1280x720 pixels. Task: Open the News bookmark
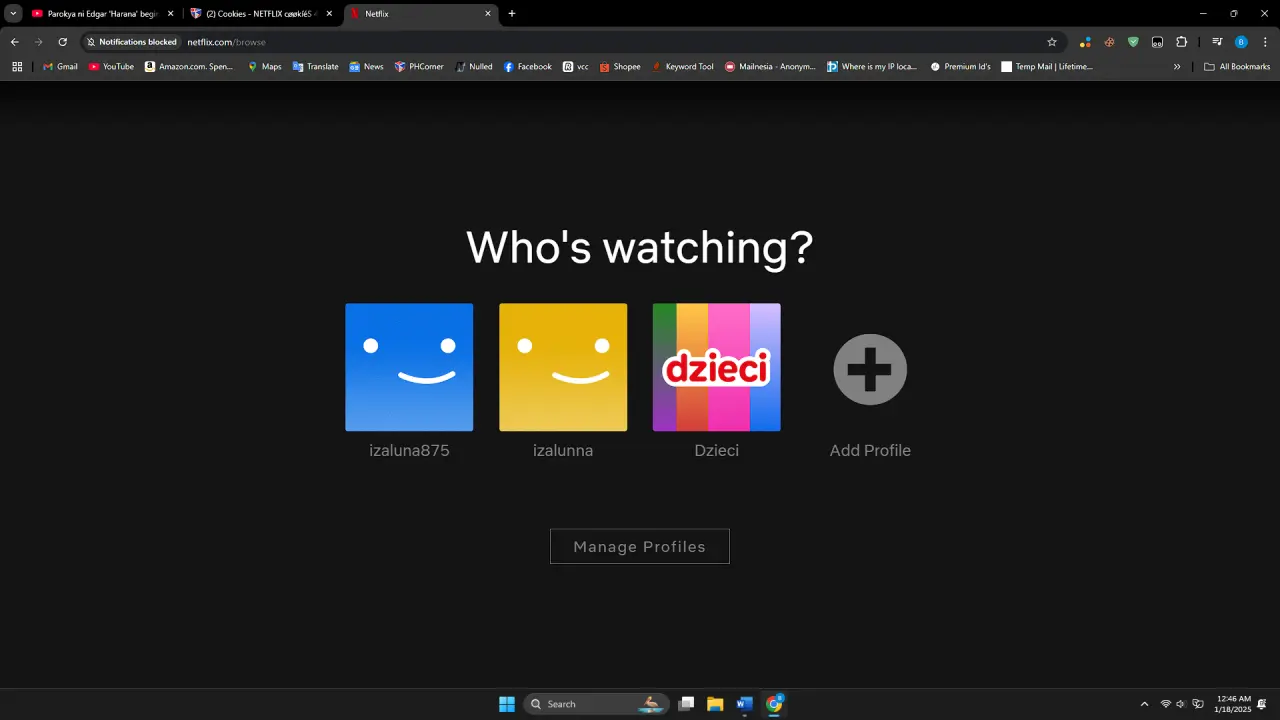(x=366, y=67)
